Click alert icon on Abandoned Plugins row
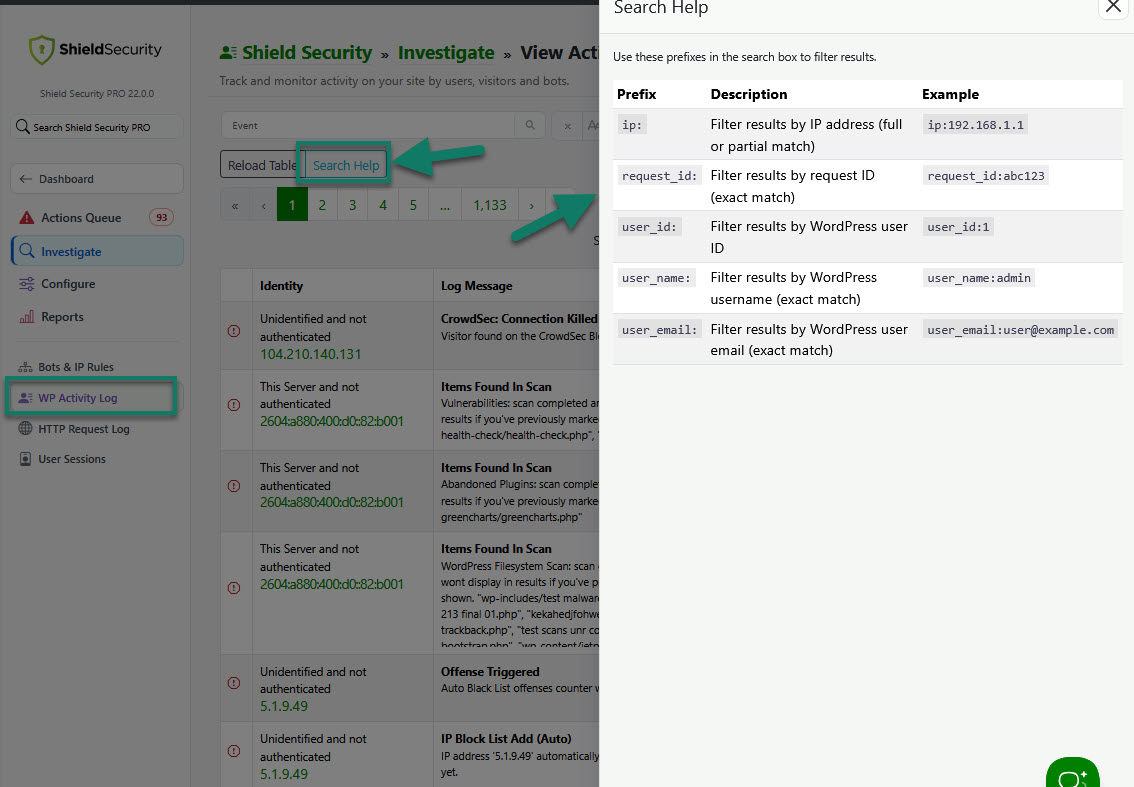Image resolution: width=1134 pixels, height=787 pixels. coord(234,486)
